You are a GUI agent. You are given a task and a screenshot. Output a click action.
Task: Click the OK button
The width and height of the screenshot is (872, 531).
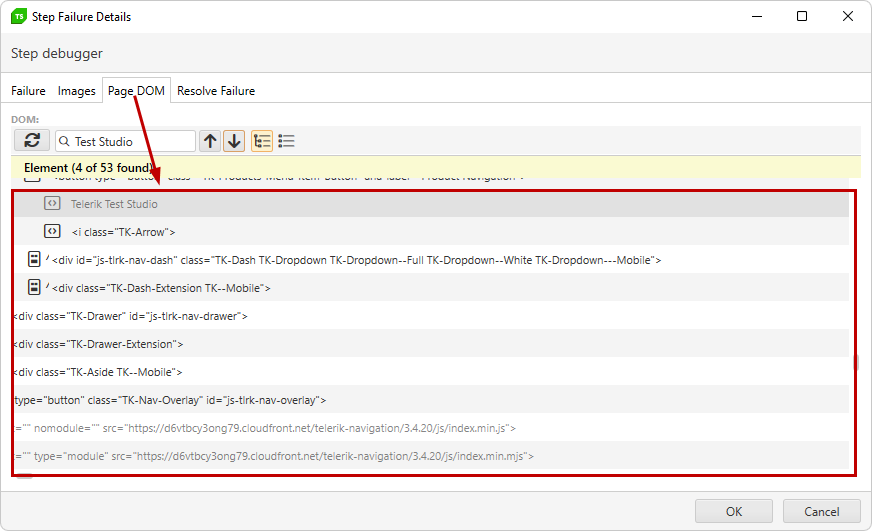pos(734,512)
